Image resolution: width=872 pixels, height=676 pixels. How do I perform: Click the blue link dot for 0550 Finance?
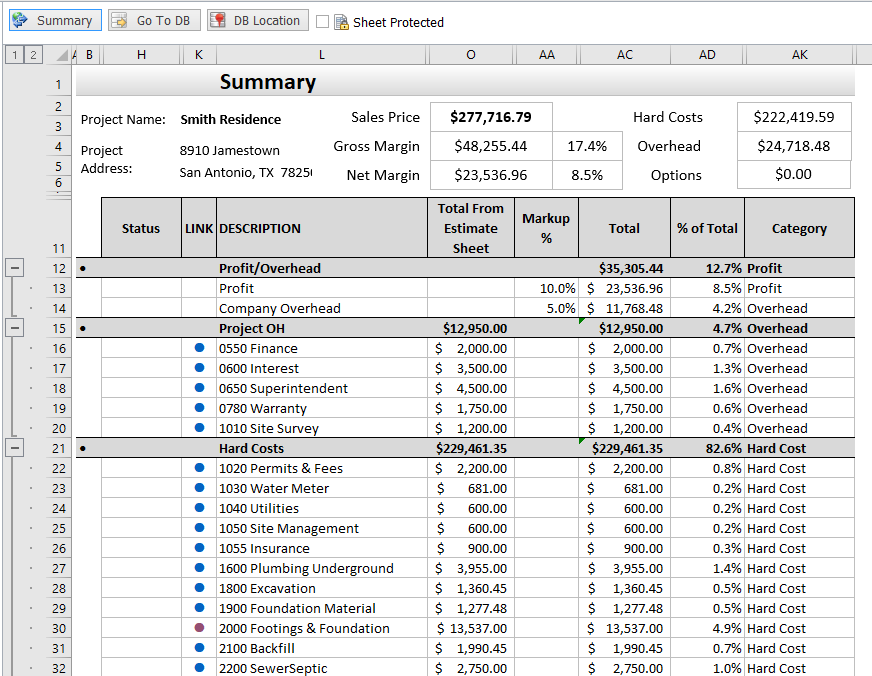(199, 348)
